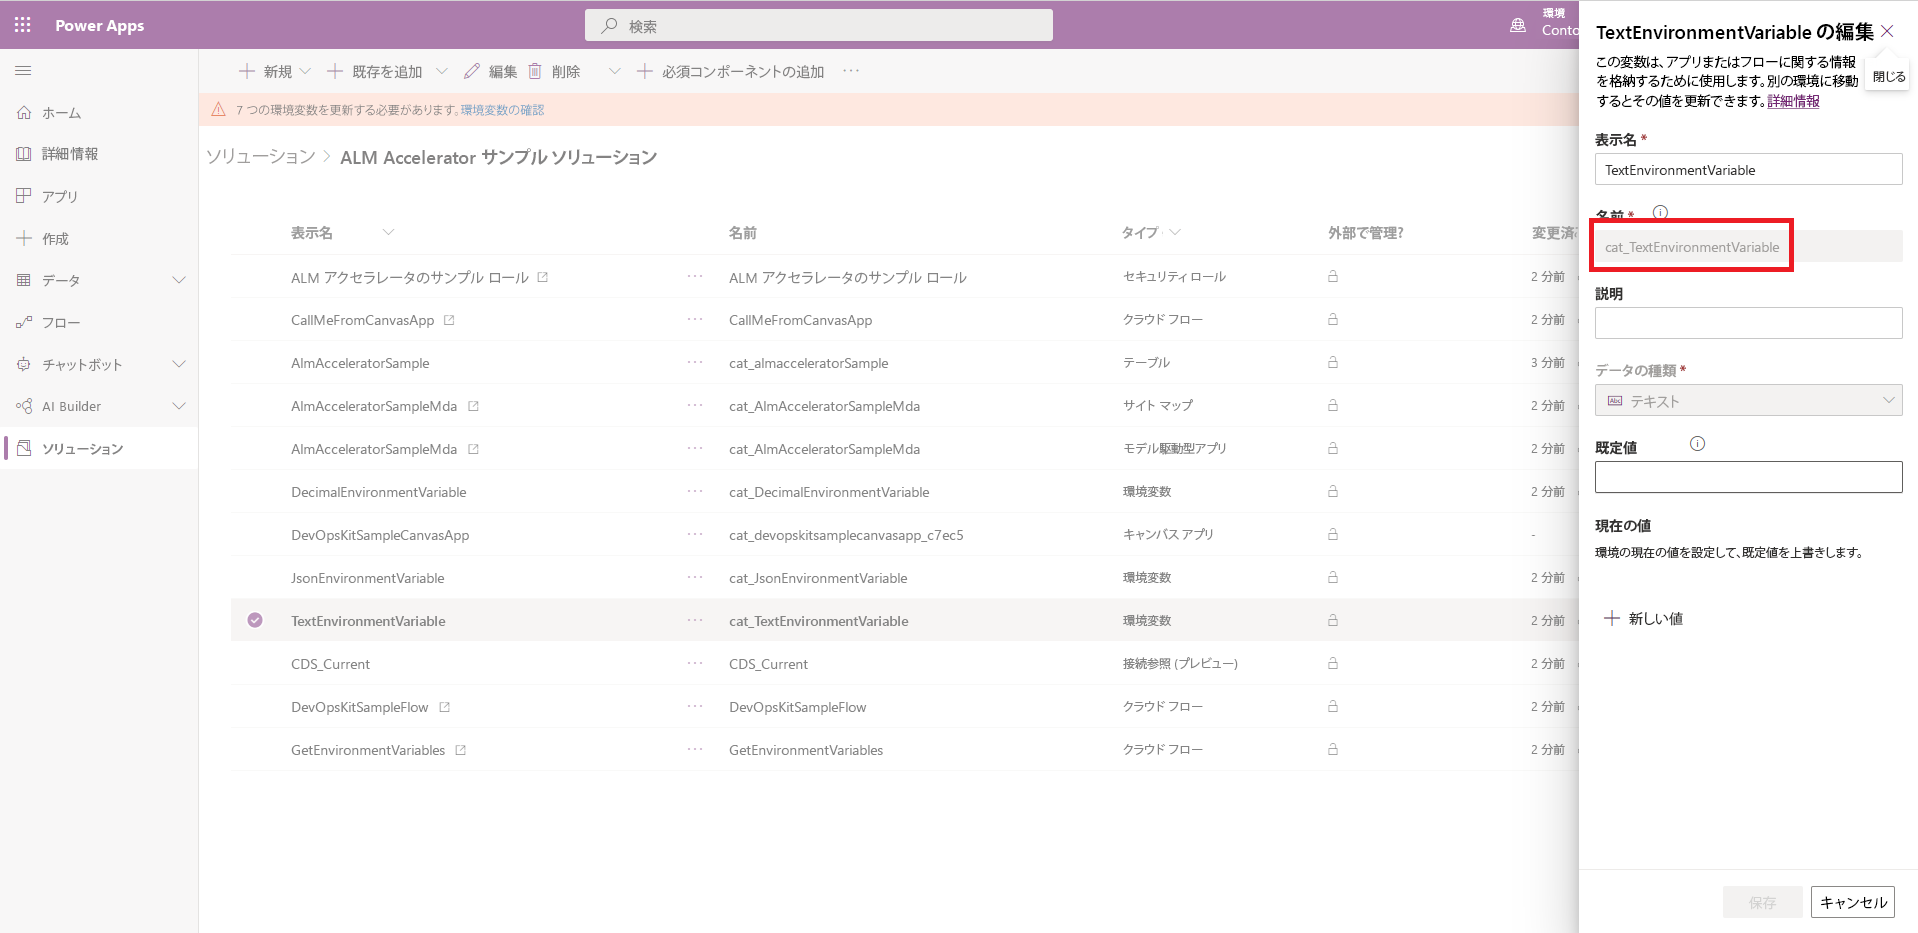
Task: Click the 名前 column header
Action: pos(742,233)
